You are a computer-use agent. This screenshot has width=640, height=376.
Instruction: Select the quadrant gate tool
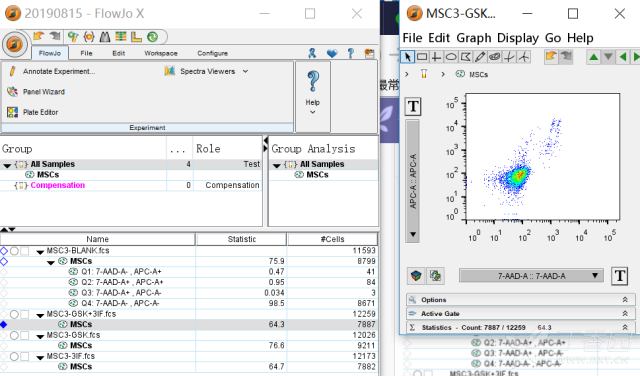tap(436, 57)
